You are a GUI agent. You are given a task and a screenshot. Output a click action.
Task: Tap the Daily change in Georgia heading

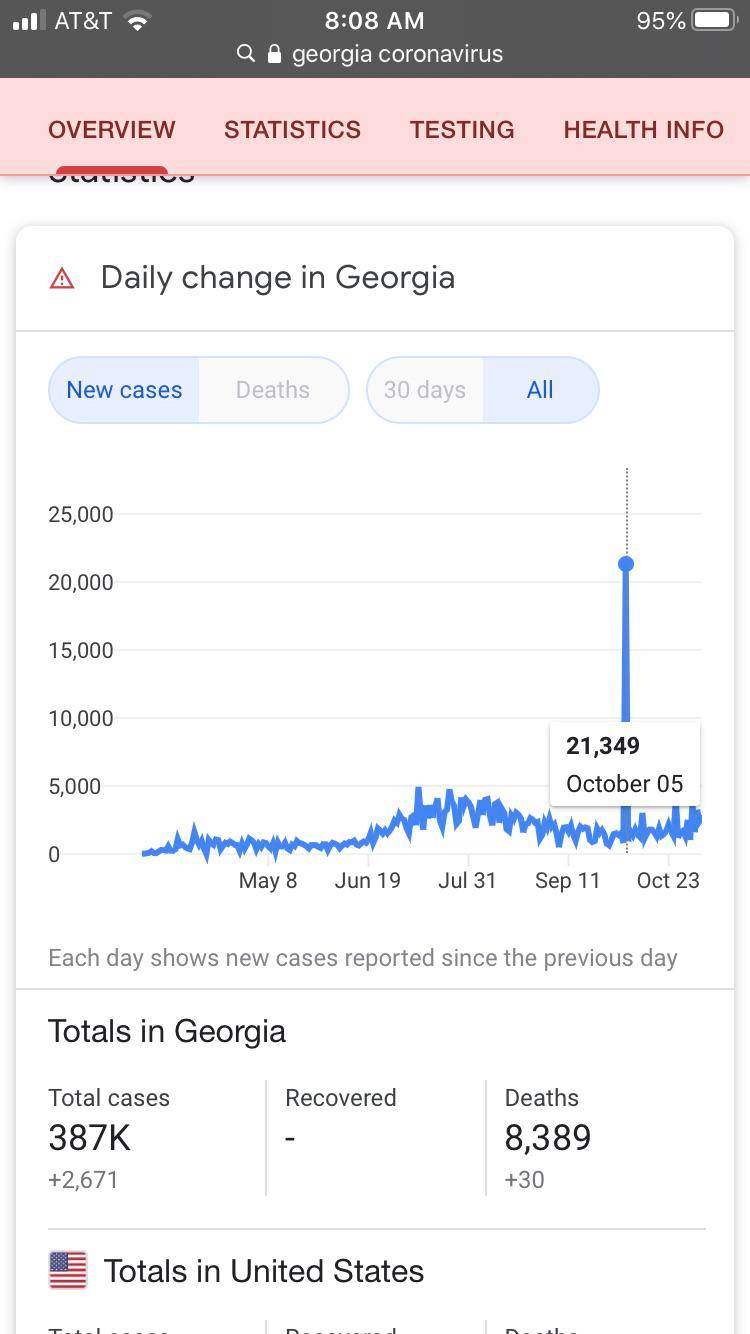click(x=278, y=278)
